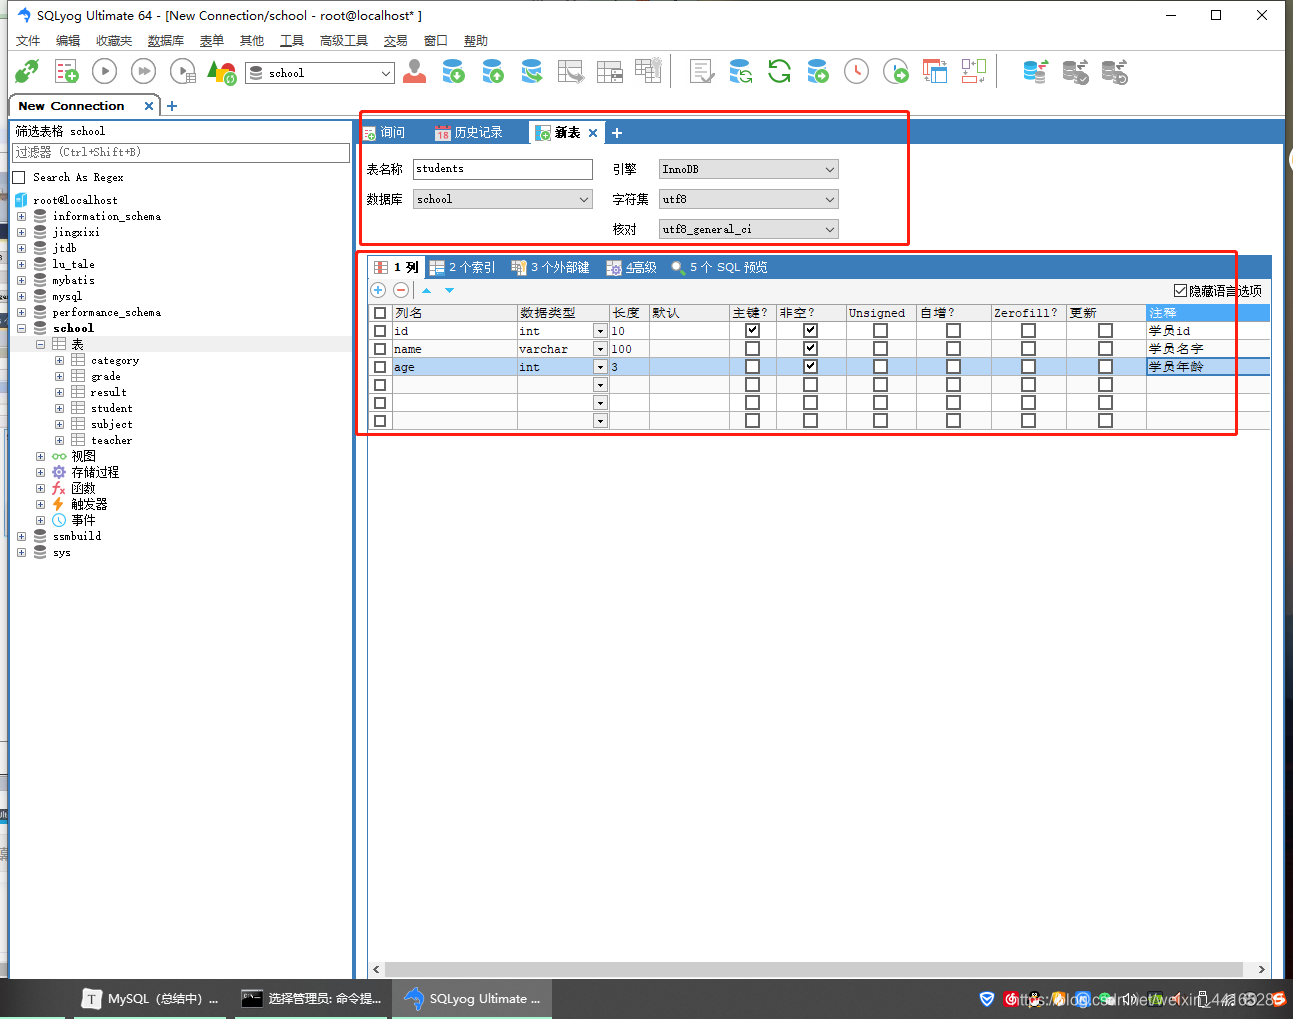The width and height of the screenshot is (1293, 1019).
Task: Open a new query editor from toolbar
Action: click(66, 71)
